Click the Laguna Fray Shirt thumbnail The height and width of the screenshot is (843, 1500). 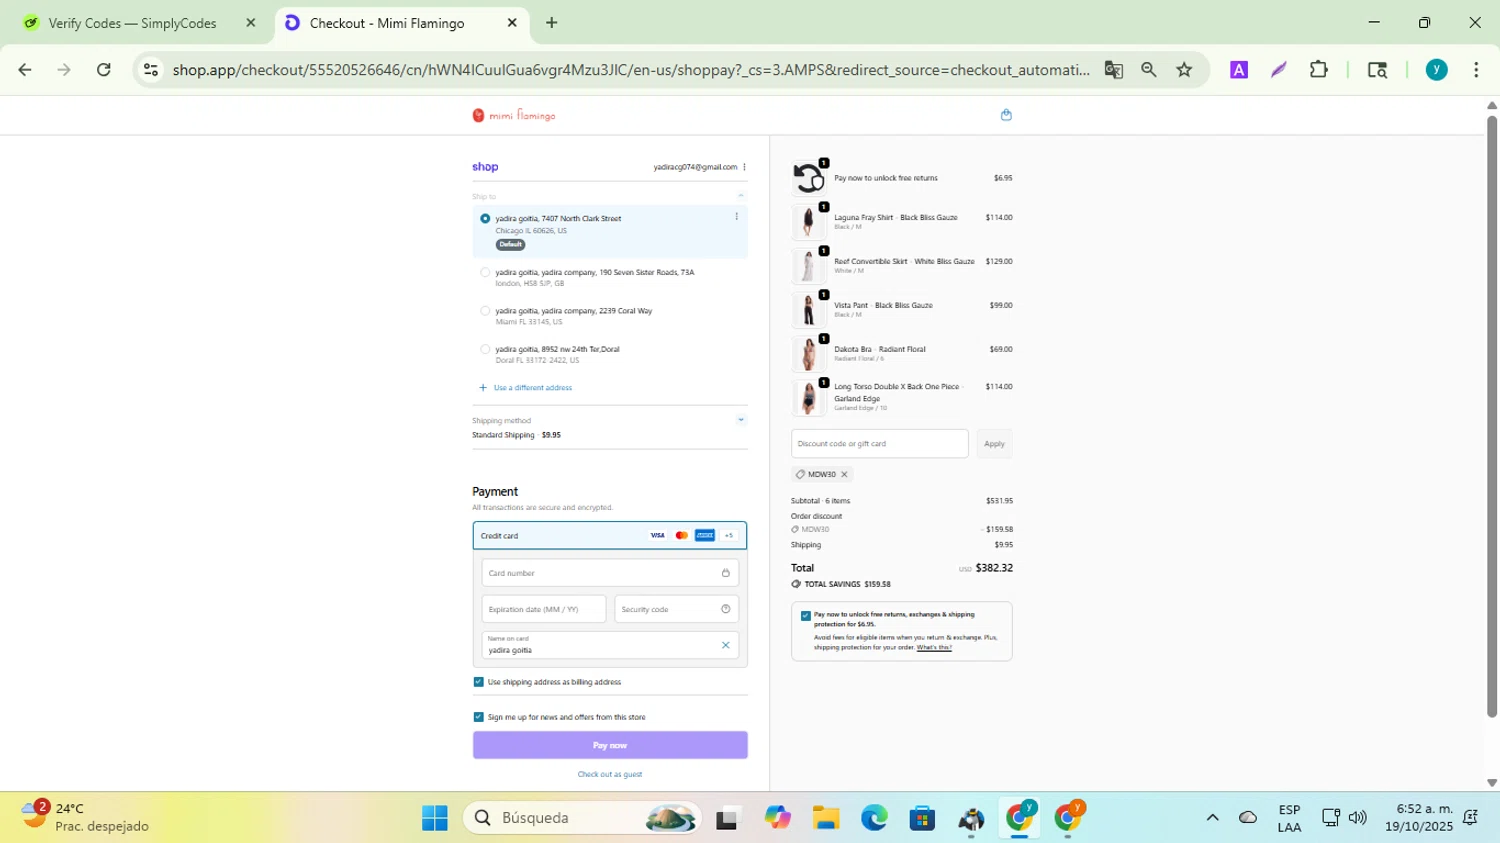click(808, 222)
